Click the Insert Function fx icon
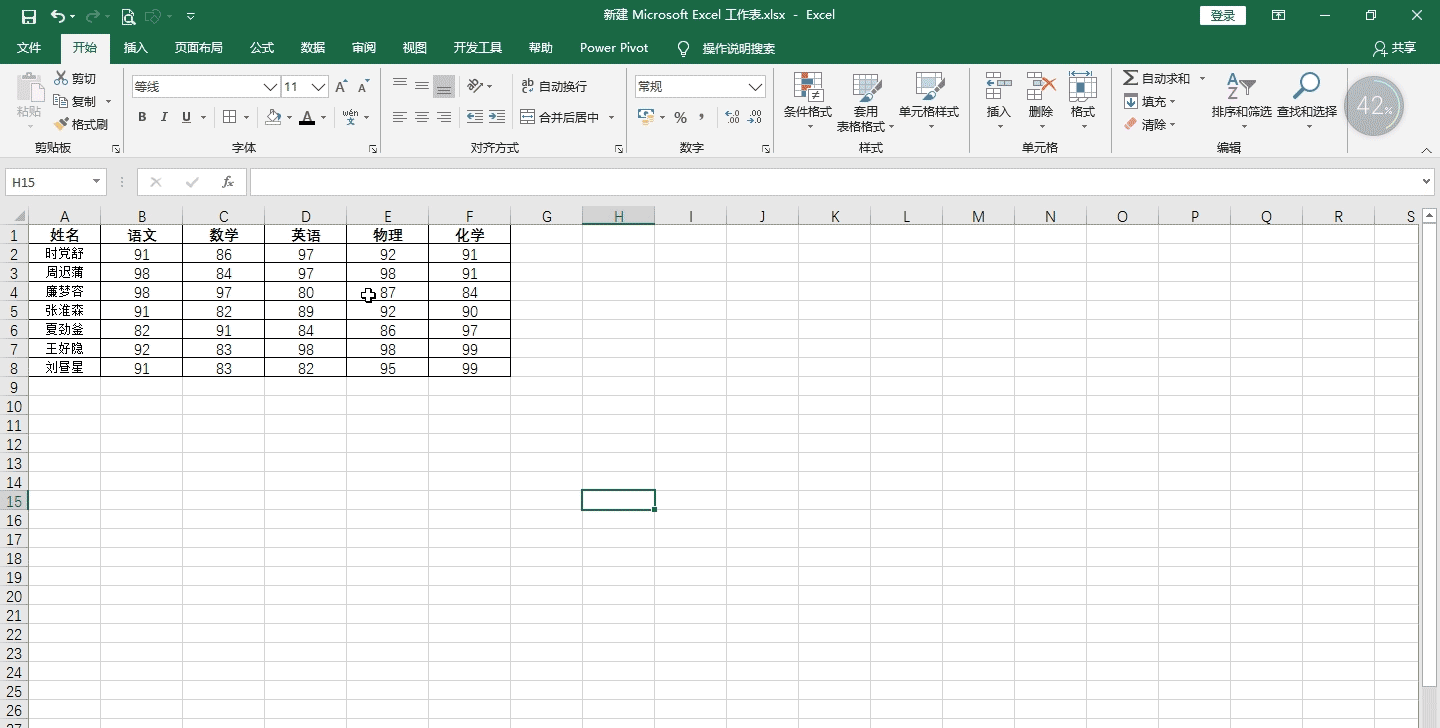The width and height of the screenshot is (1440, 728). (228, 182)
